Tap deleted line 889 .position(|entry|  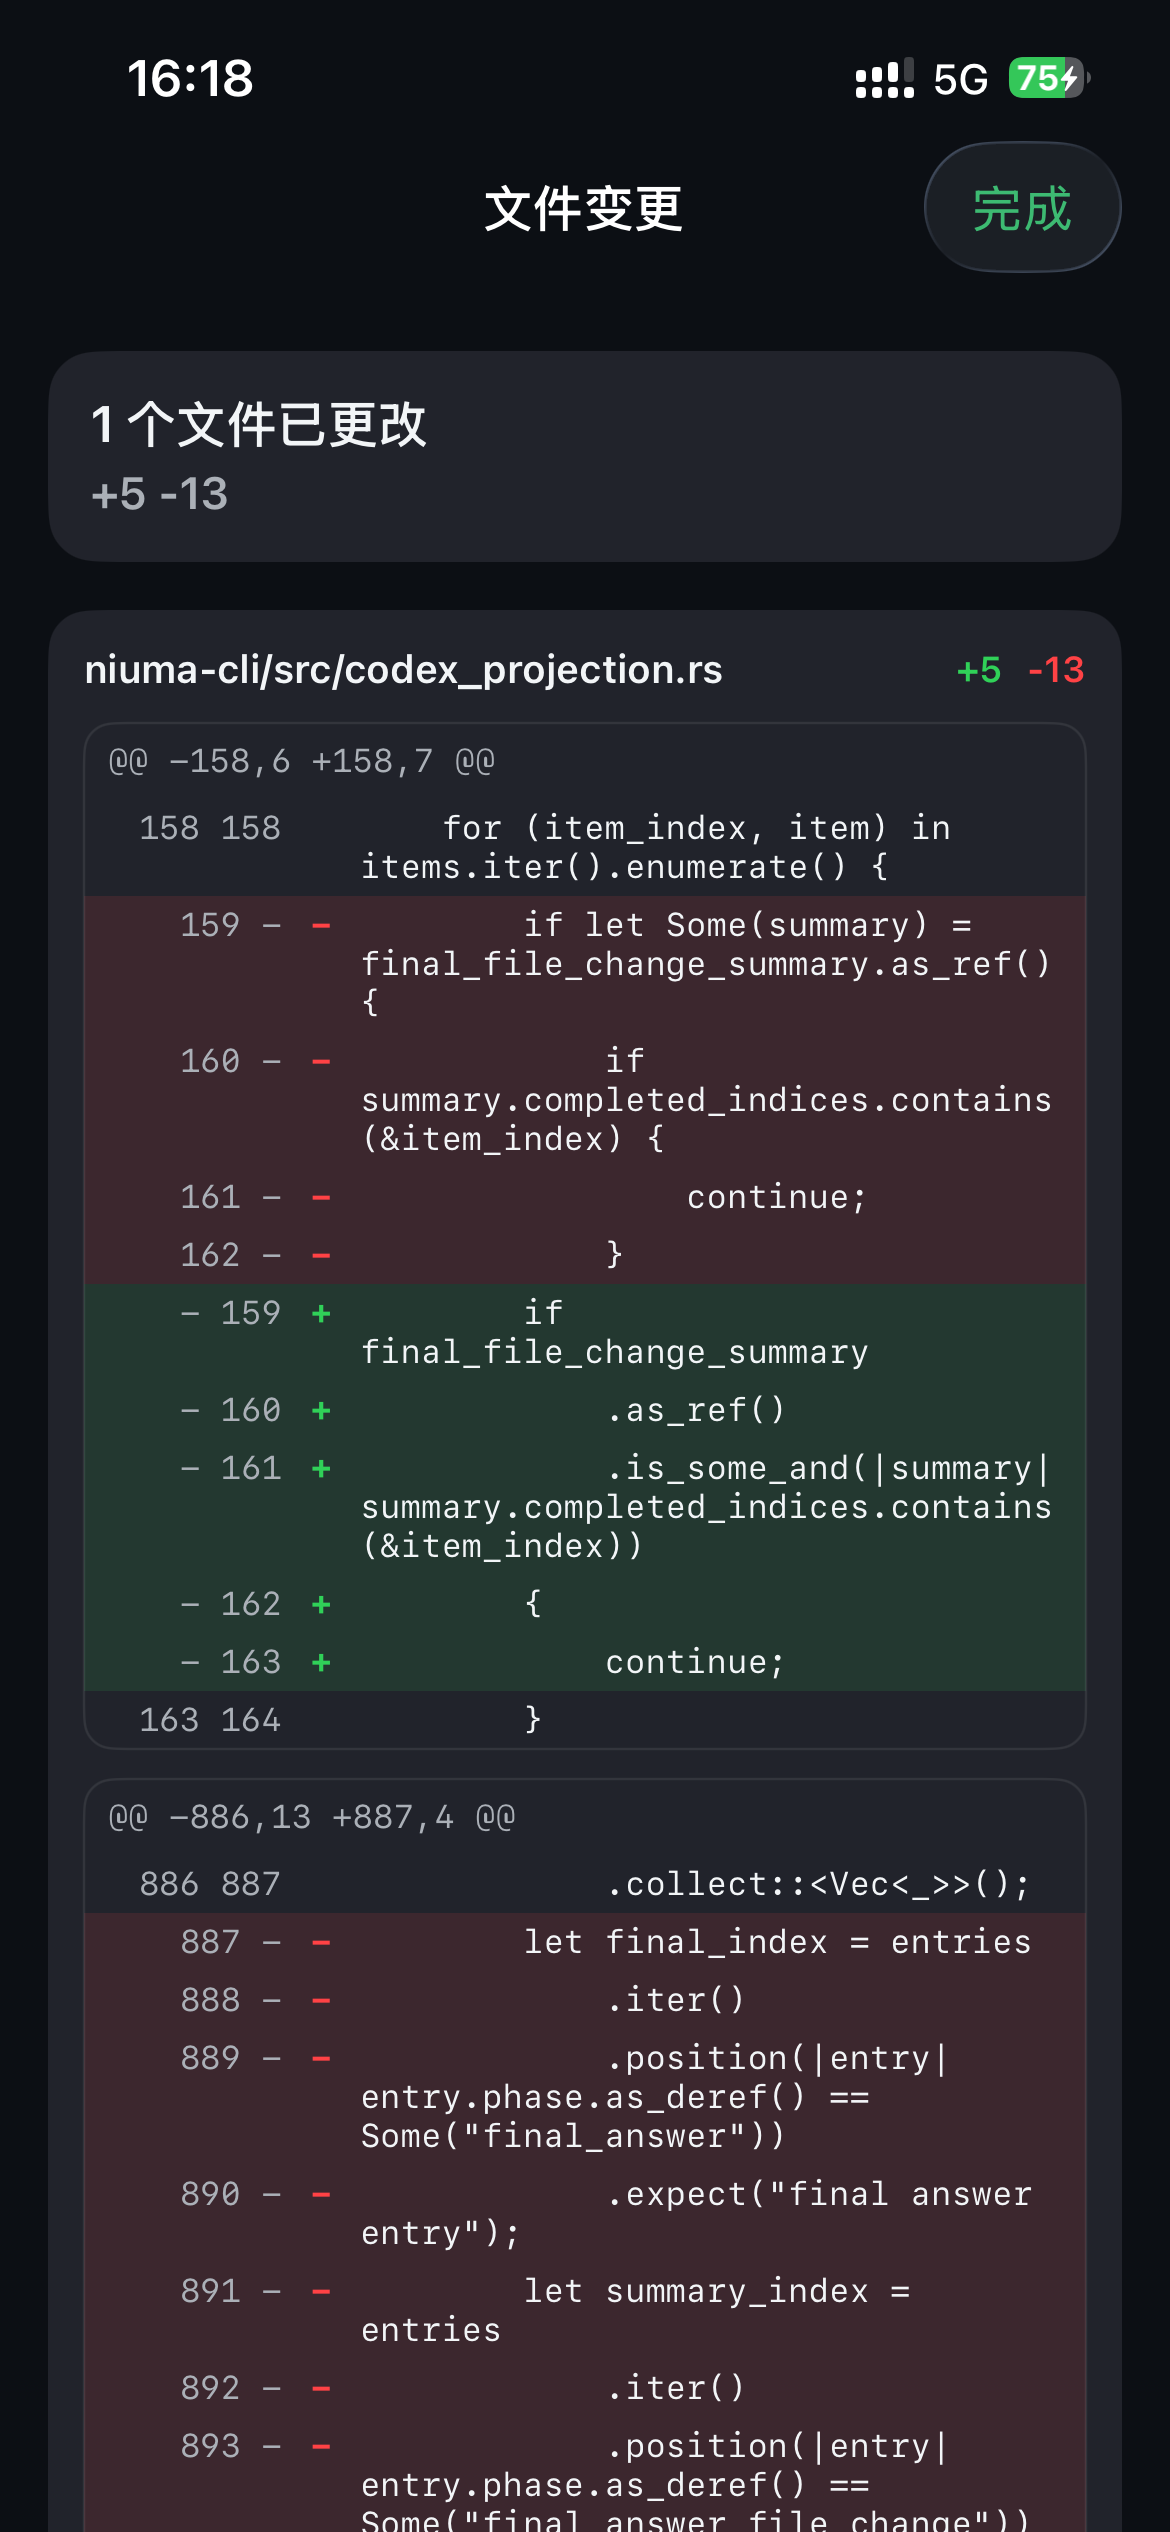(585, 2097)
